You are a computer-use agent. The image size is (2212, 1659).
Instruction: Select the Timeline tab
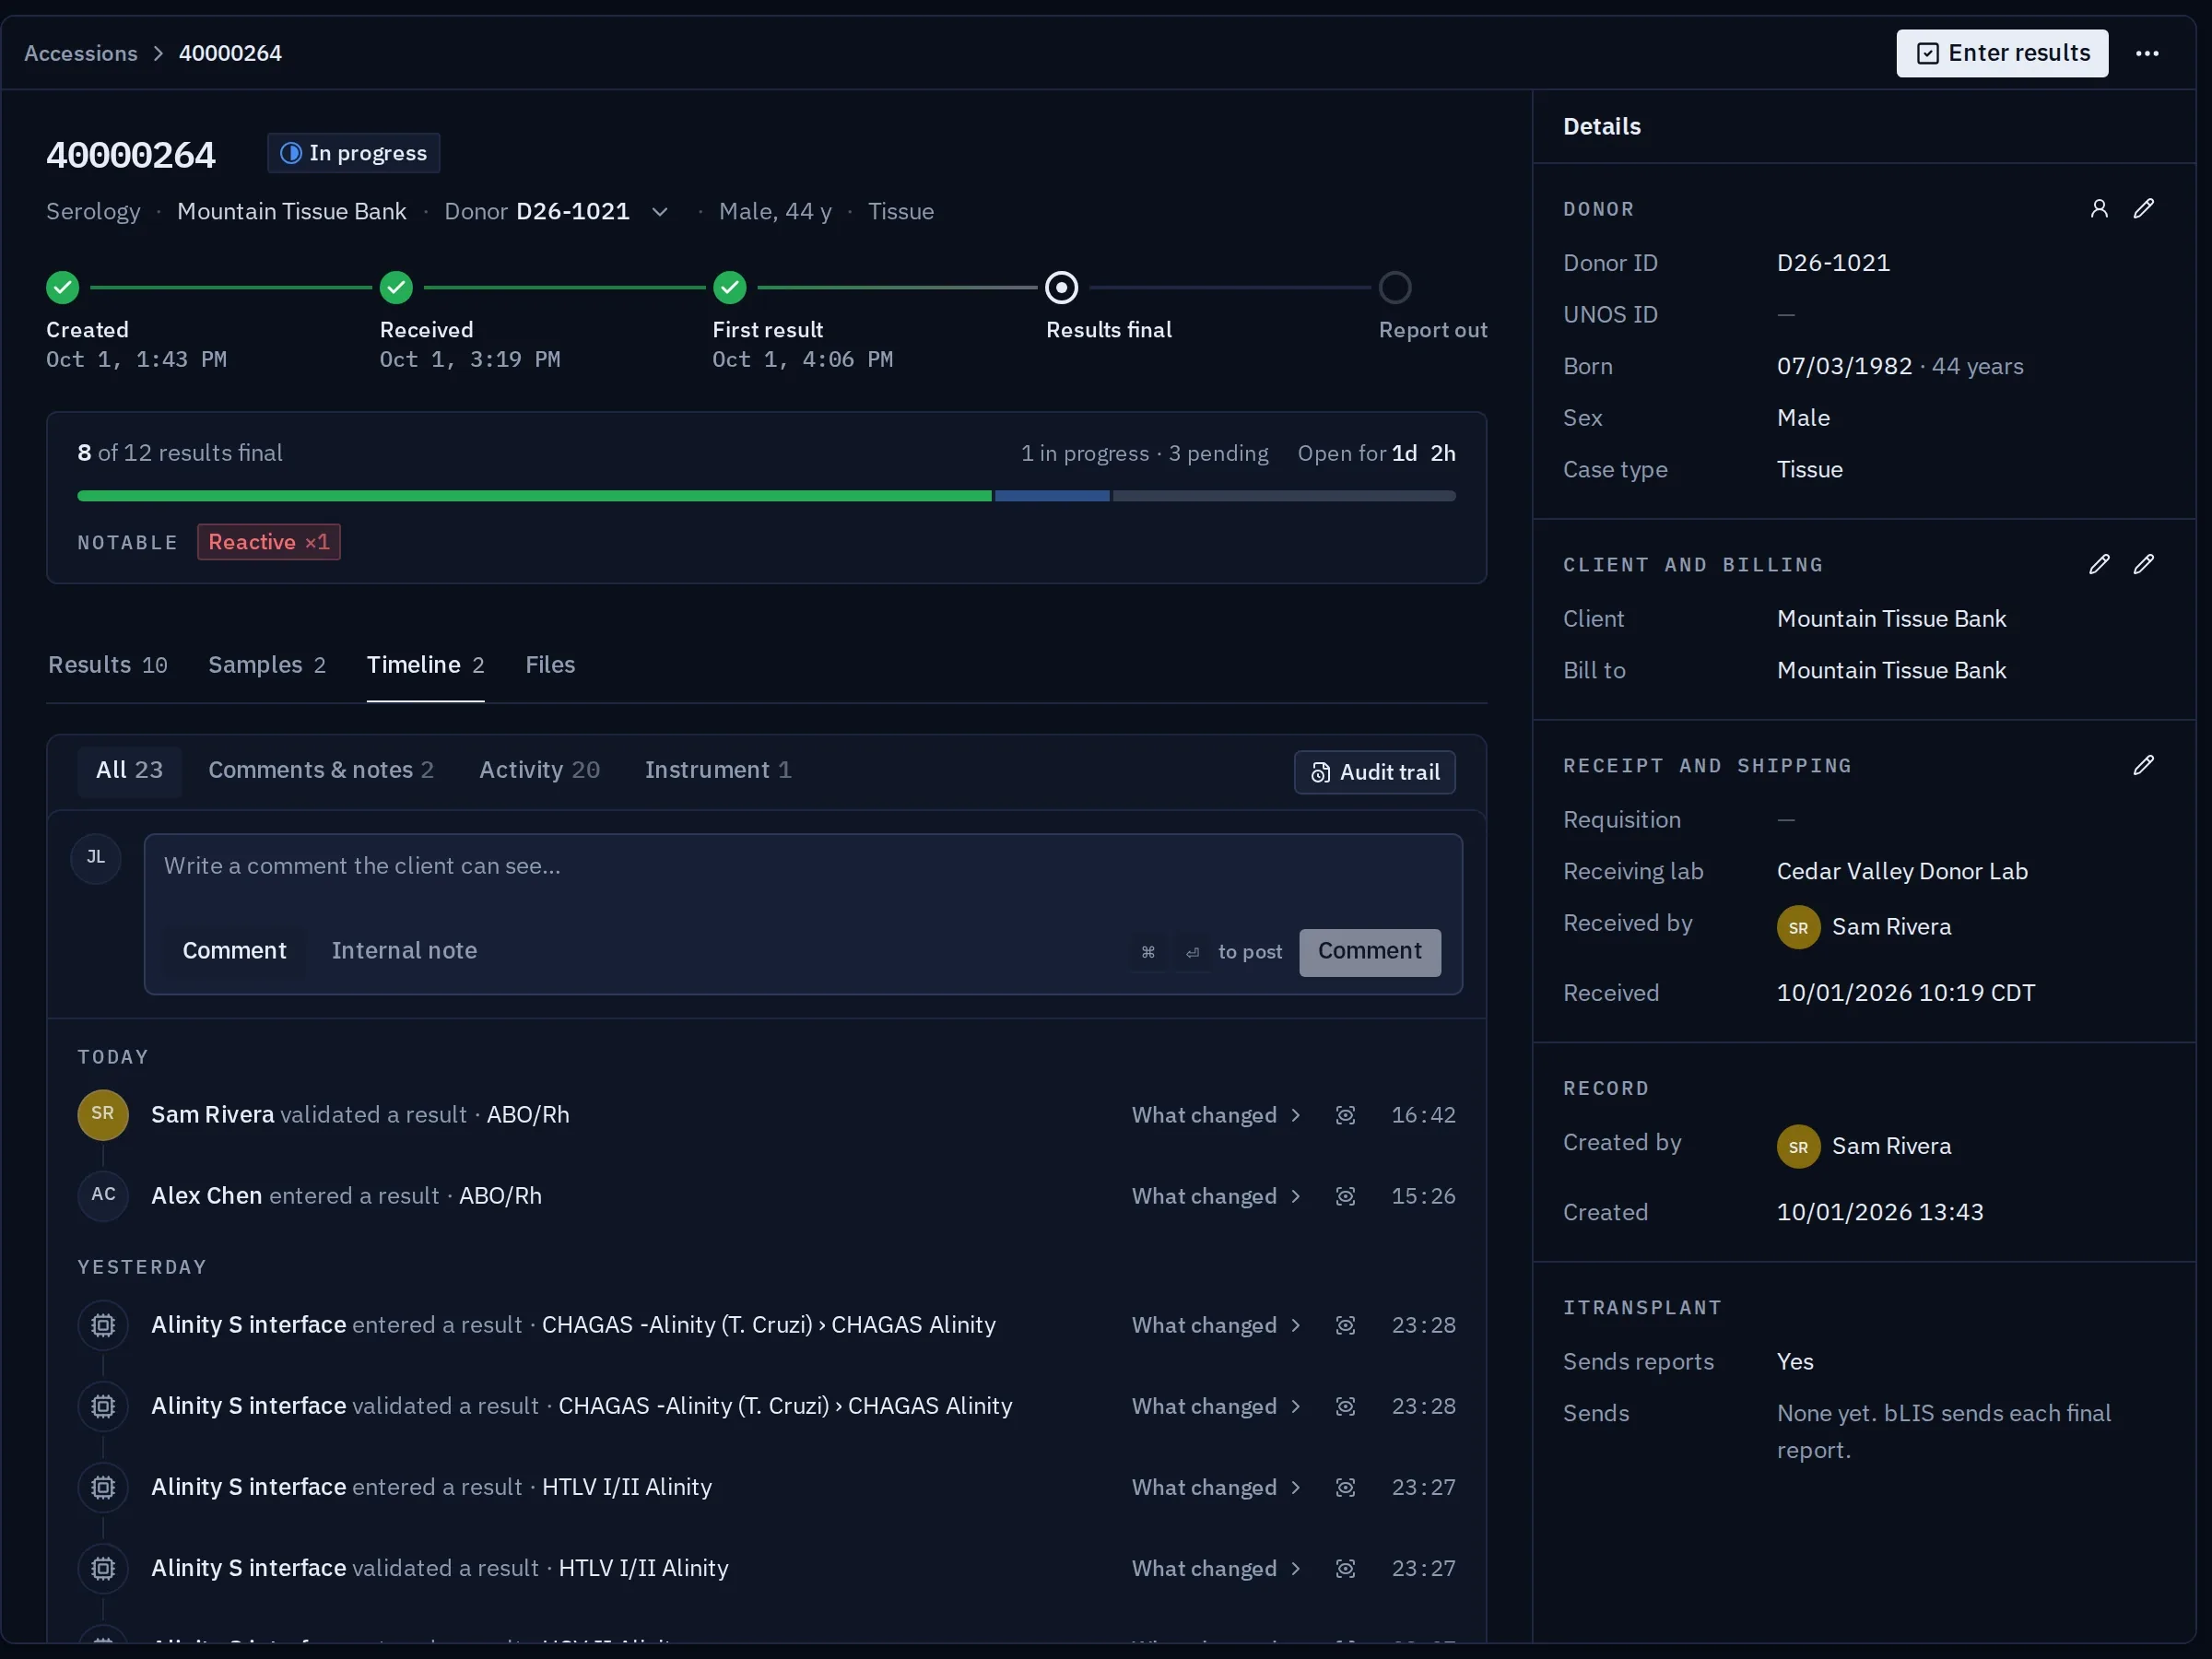(426, 665)
